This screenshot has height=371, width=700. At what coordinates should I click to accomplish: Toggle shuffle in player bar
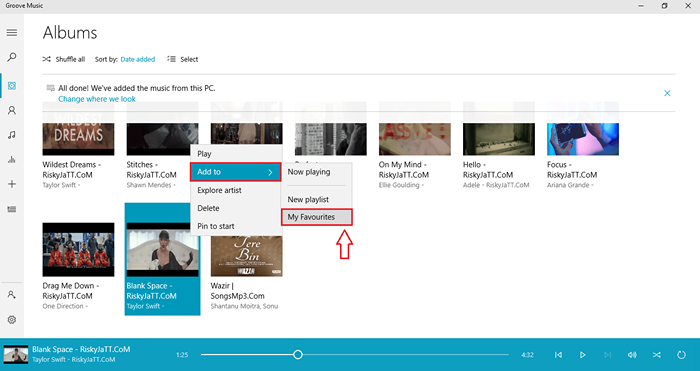(657, 355)
